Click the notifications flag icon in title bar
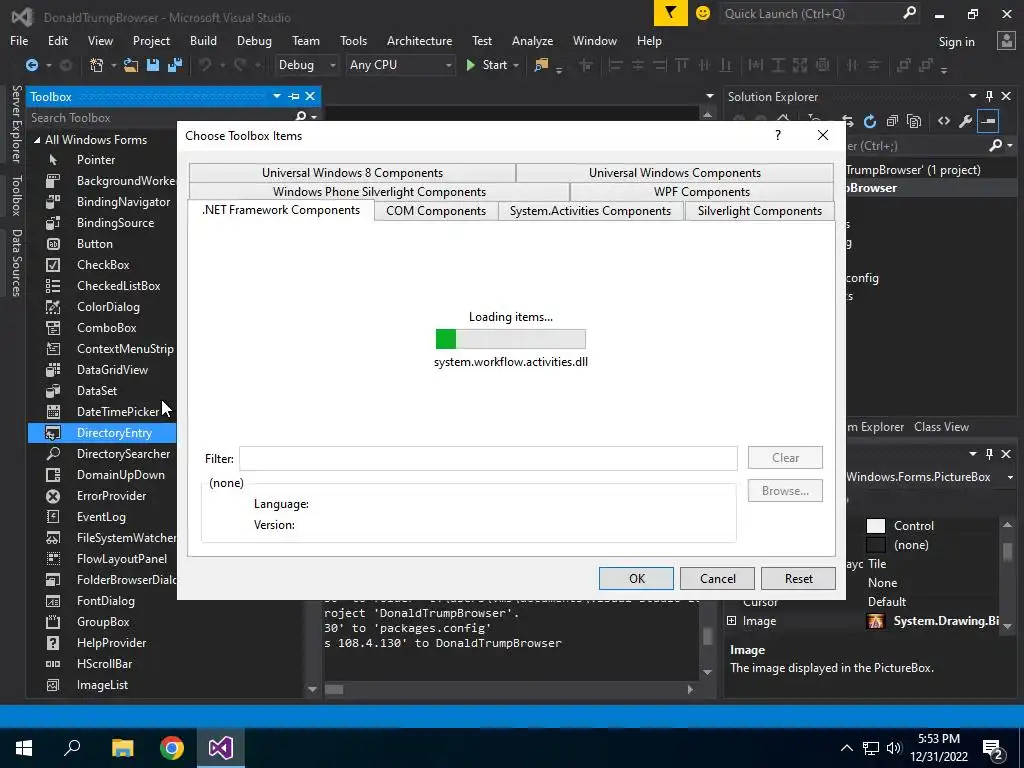This screenshot has height=768, width=1024. 670,13
